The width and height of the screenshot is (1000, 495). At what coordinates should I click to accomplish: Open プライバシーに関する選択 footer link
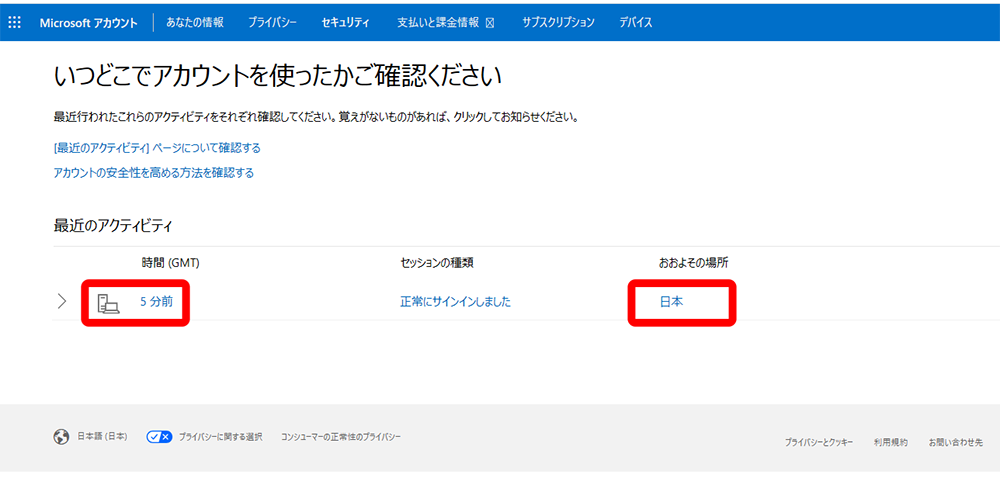pyautogui.click(x=221, y=437)
